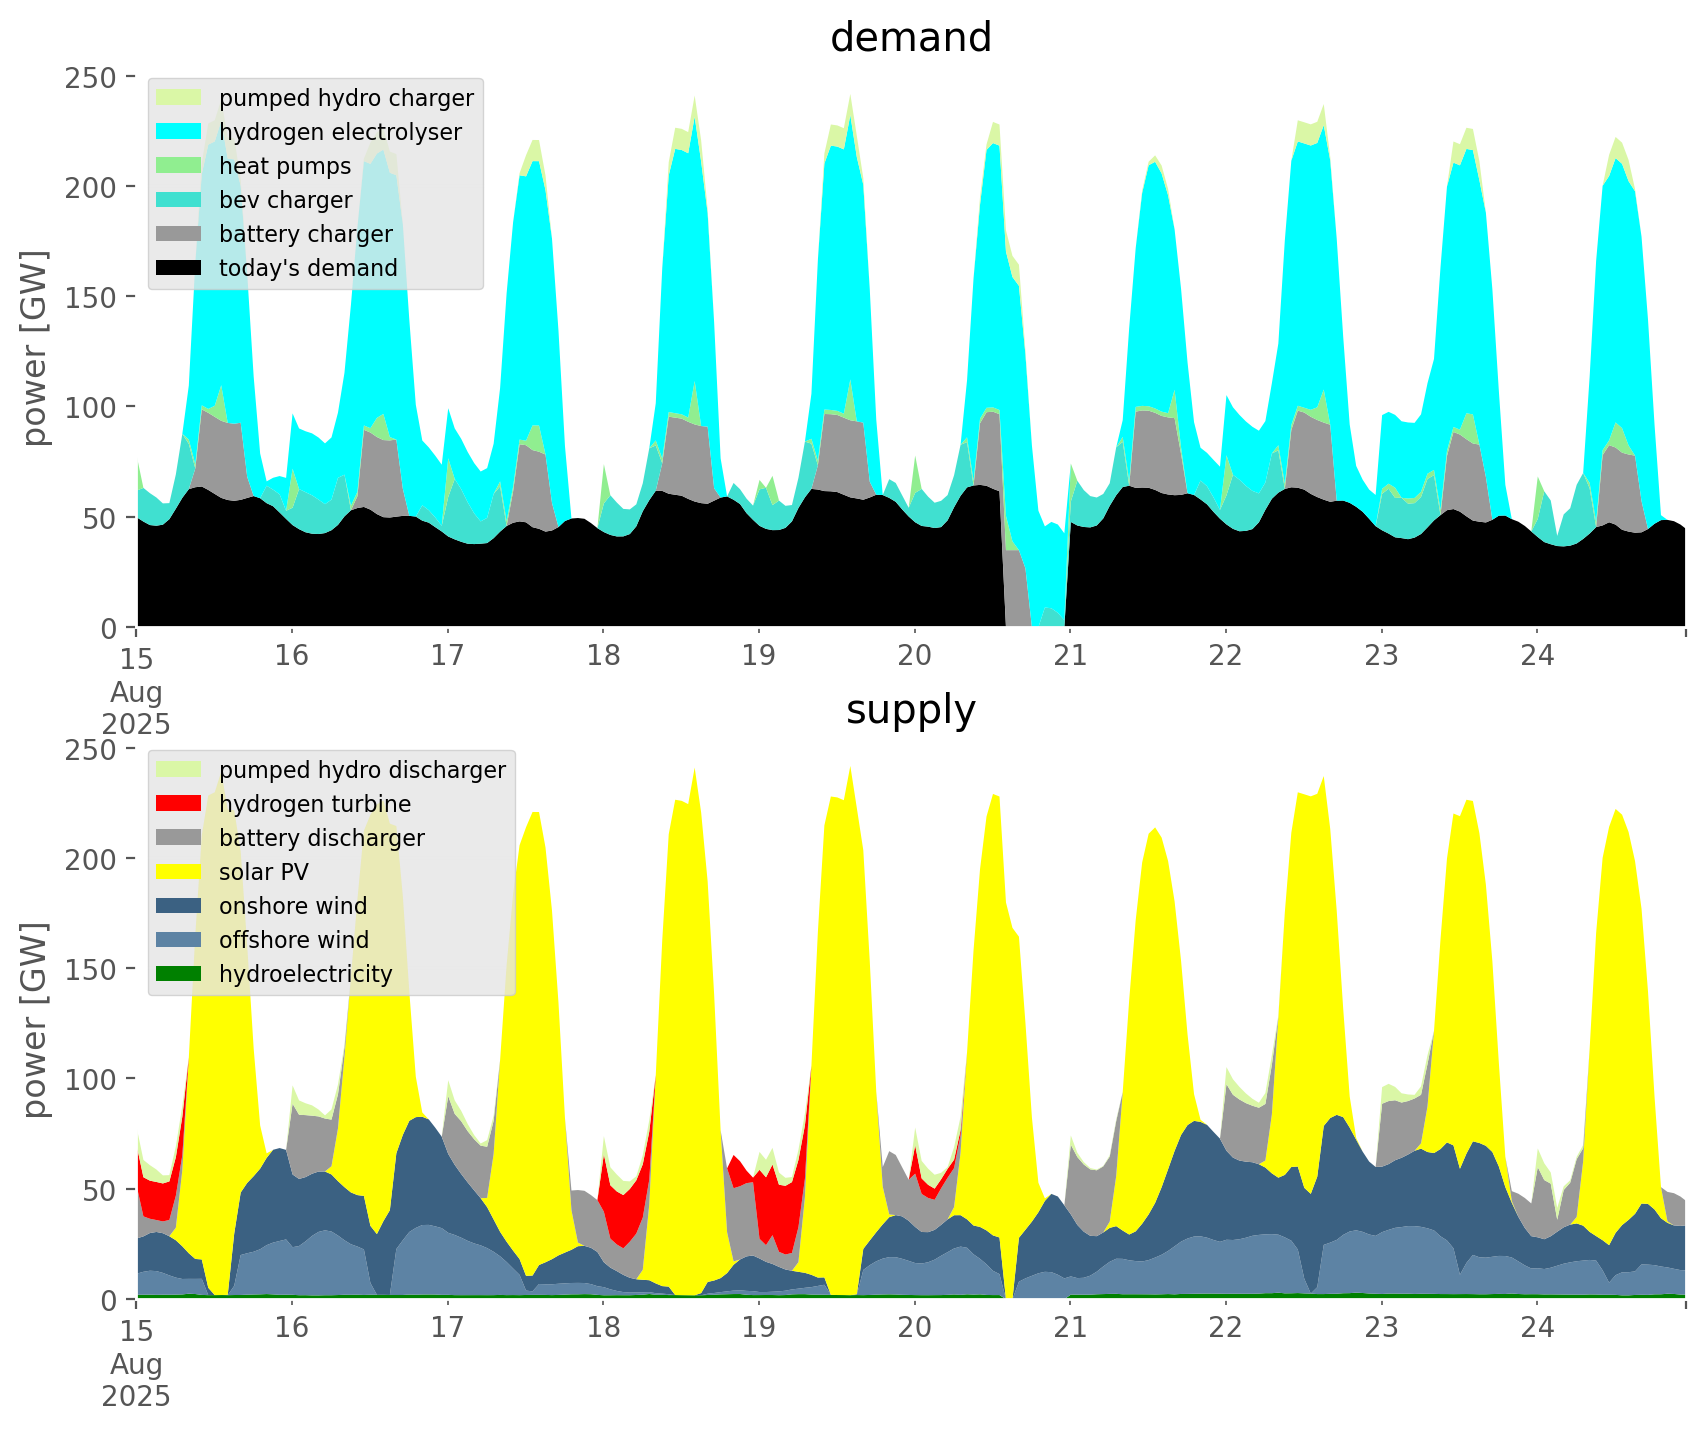Click the pumped hydro charger legend swatch
1706x1431 pixels.
coord(180,98)
